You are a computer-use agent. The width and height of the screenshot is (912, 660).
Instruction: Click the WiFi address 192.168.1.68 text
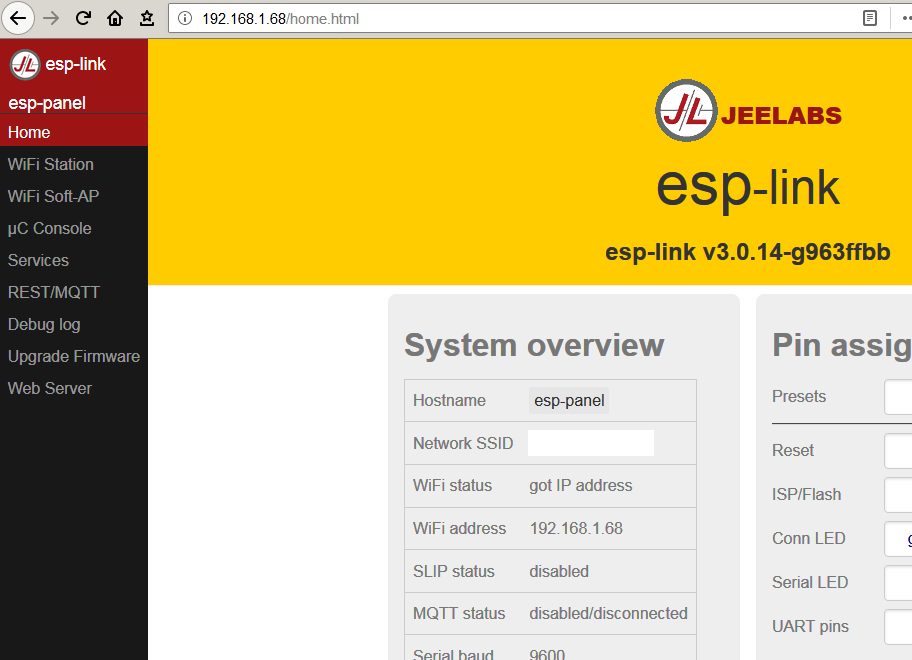click(x=576, y=528)
